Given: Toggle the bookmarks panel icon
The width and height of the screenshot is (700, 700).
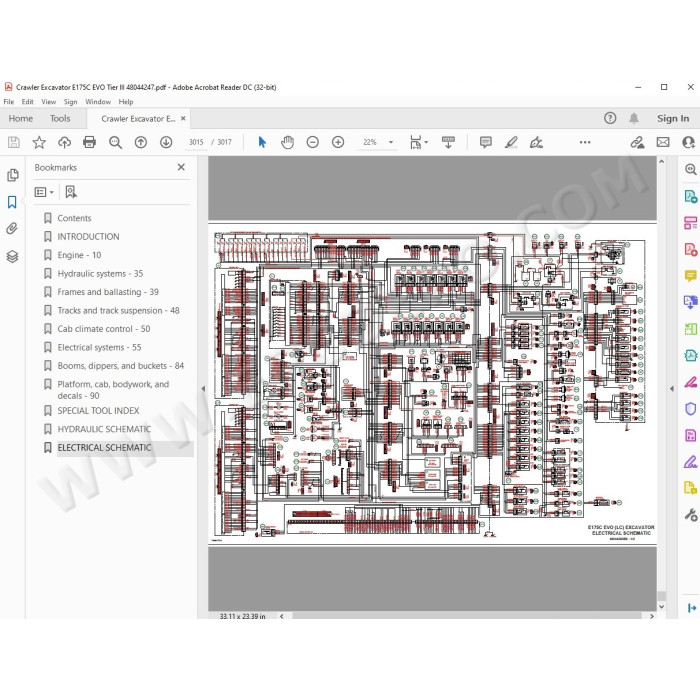Looking at the screenshot, I should [x=12, y=202].
